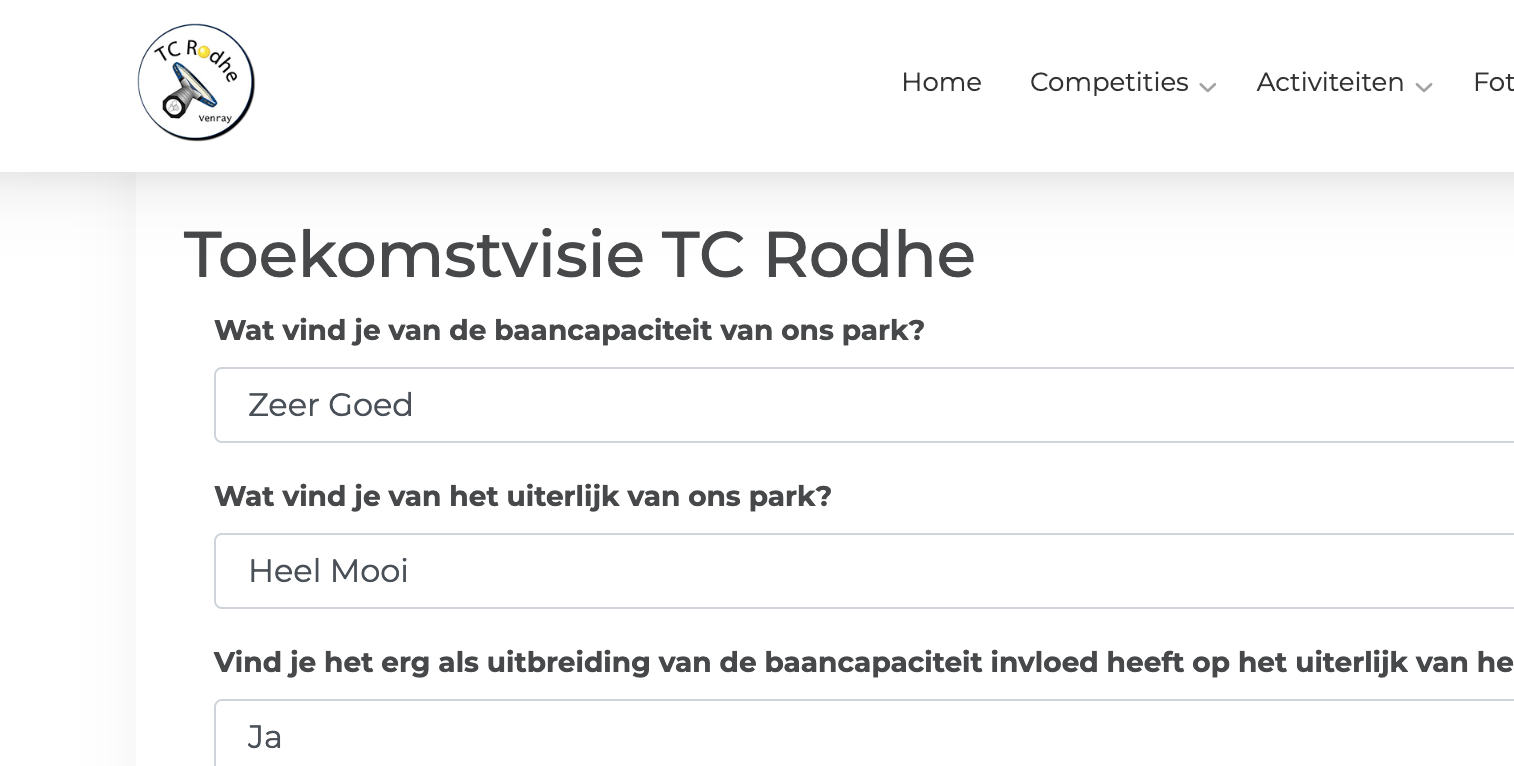
Task: Go to the Home page
Action: point(941,82)
